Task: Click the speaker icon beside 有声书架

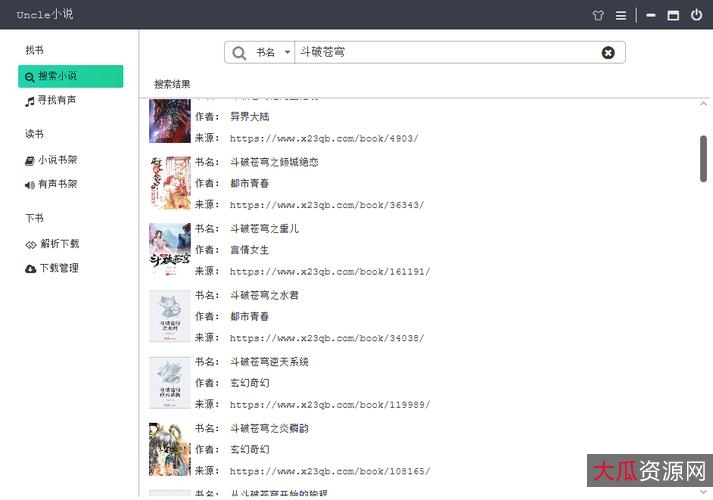Action: click(x=30, y=185)
